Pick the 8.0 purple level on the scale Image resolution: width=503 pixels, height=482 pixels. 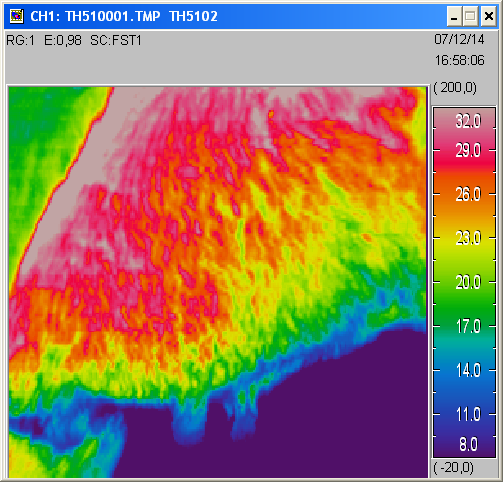coord(468,444)
